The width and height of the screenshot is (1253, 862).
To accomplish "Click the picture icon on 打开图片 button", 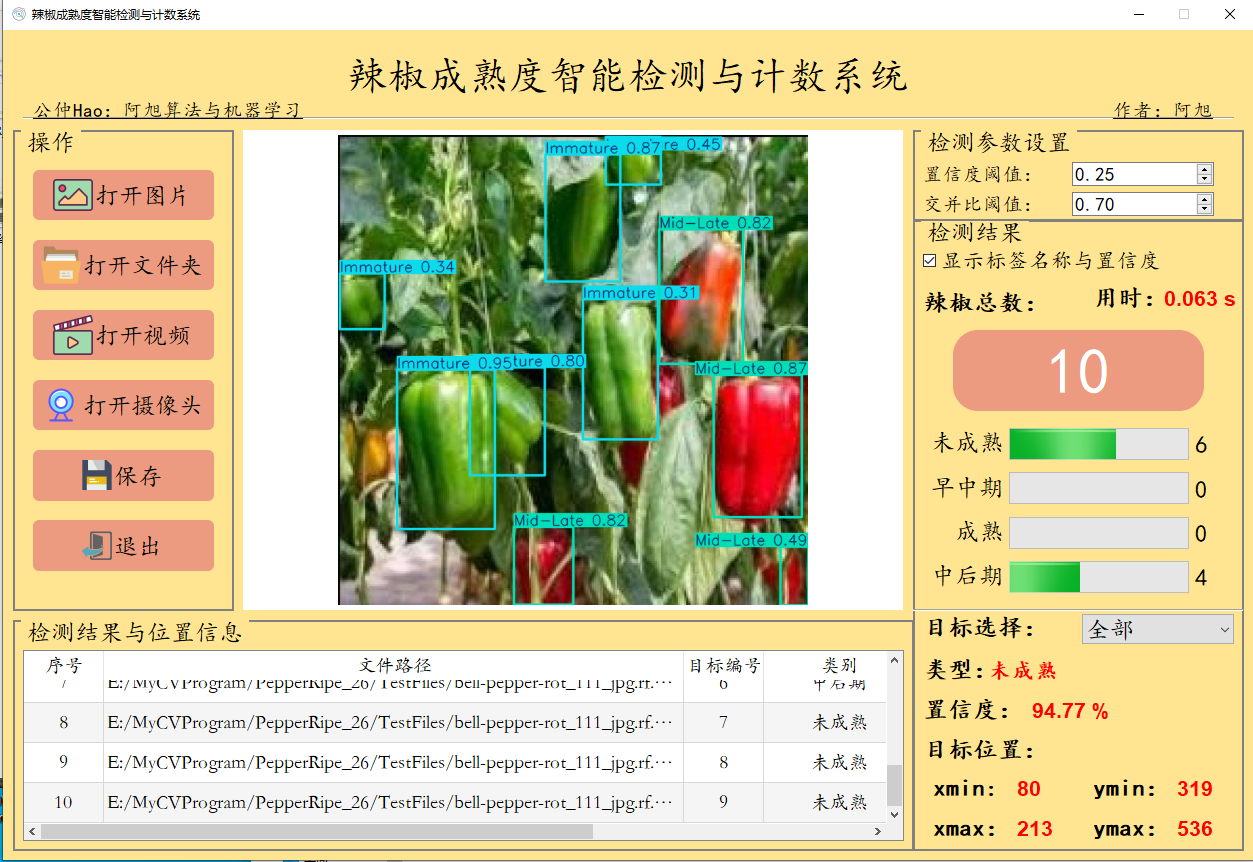I will coord(73,195).
